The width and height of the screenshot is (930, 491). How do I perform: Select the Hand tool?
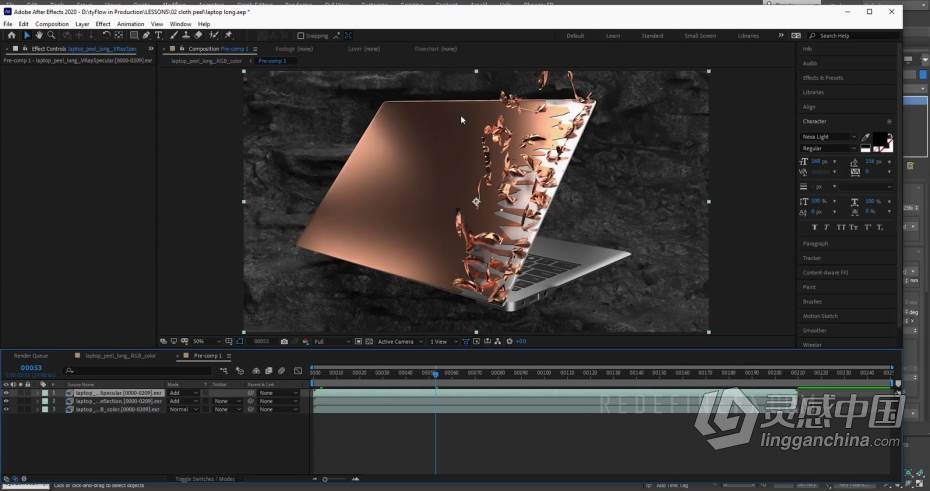coord(39,36)
